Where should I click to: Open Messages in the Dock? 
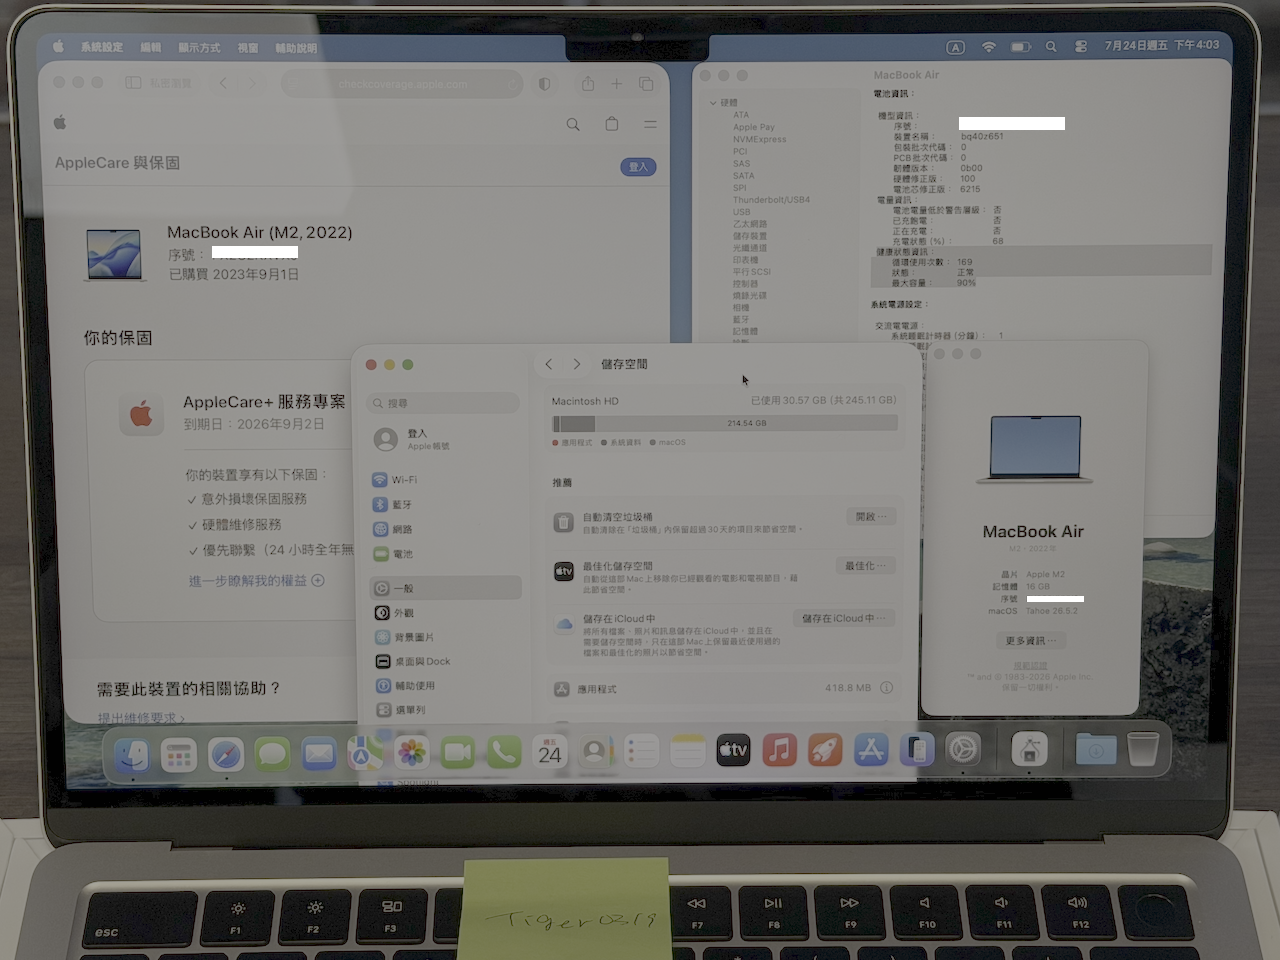pos(272,754)
